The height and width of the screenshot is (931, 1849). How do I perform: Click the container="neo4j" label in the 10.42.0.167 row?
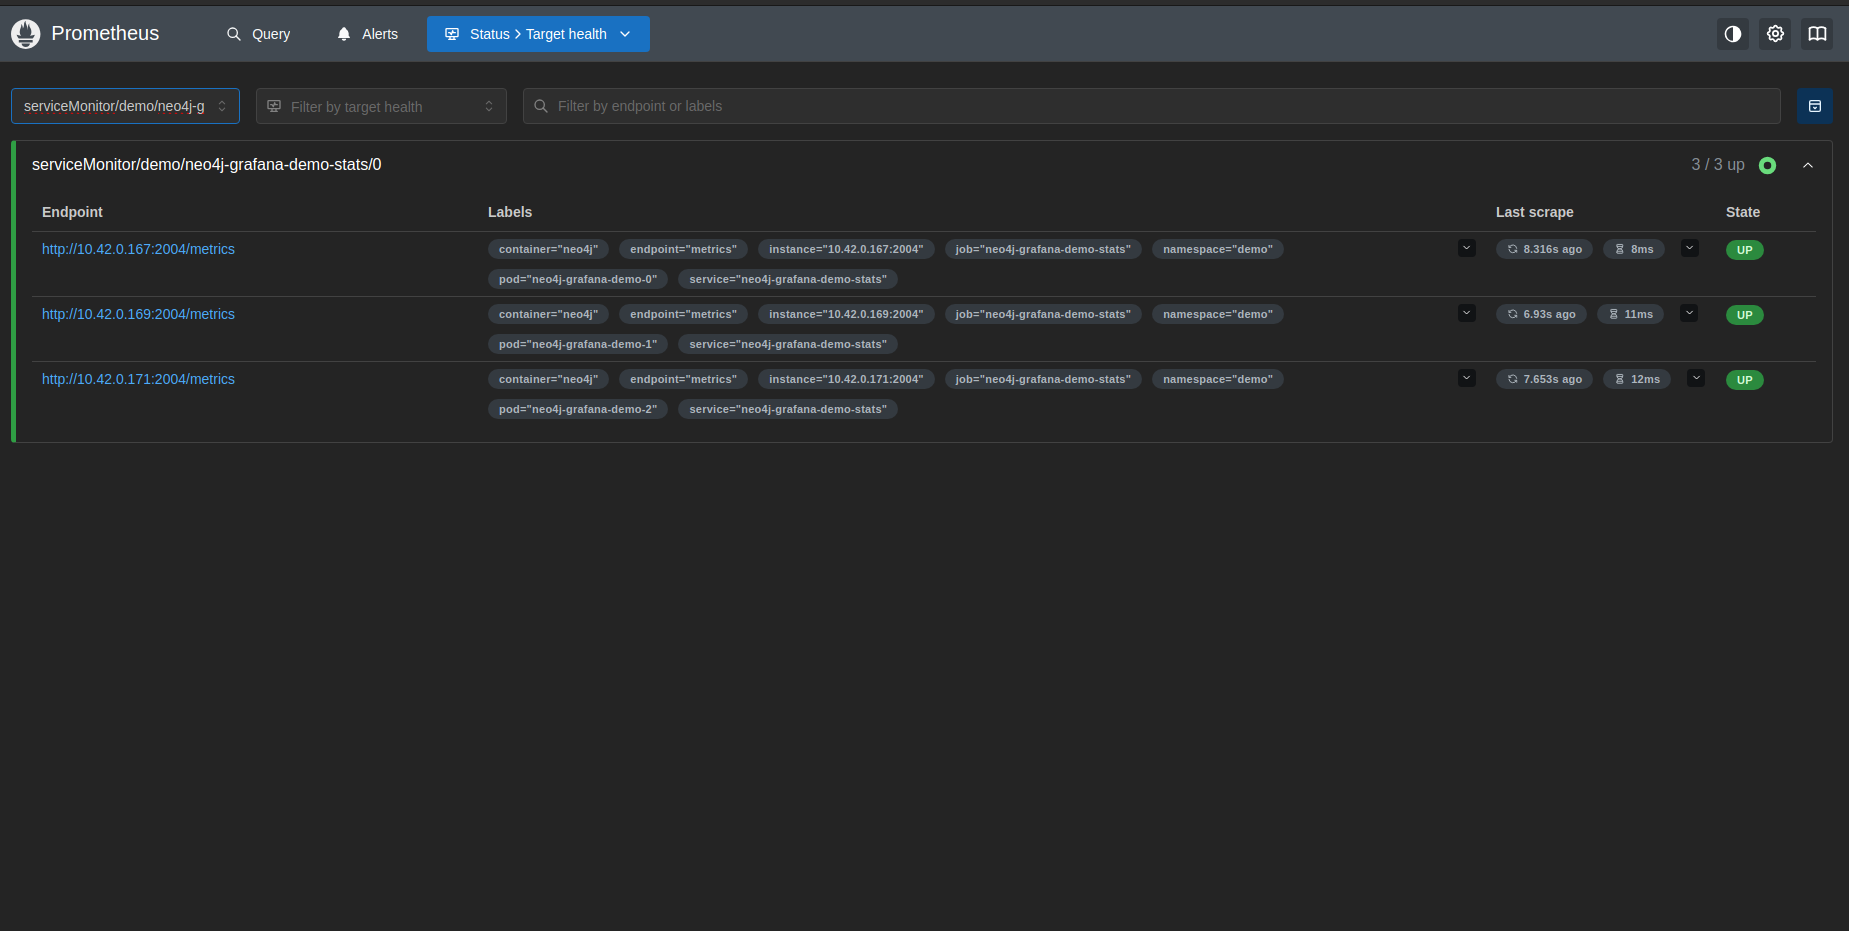tap(548, 249)
